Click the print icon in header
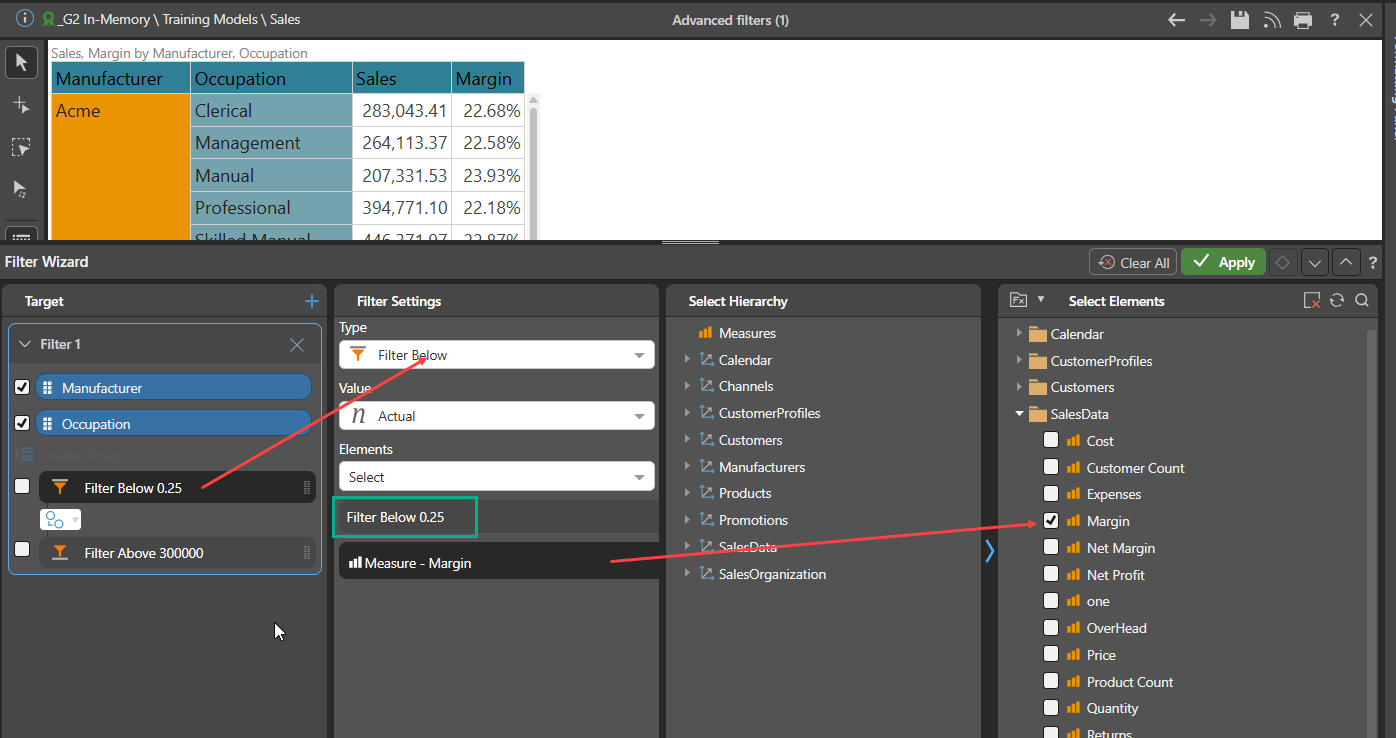1396x738 pixels. point(1302,20)
